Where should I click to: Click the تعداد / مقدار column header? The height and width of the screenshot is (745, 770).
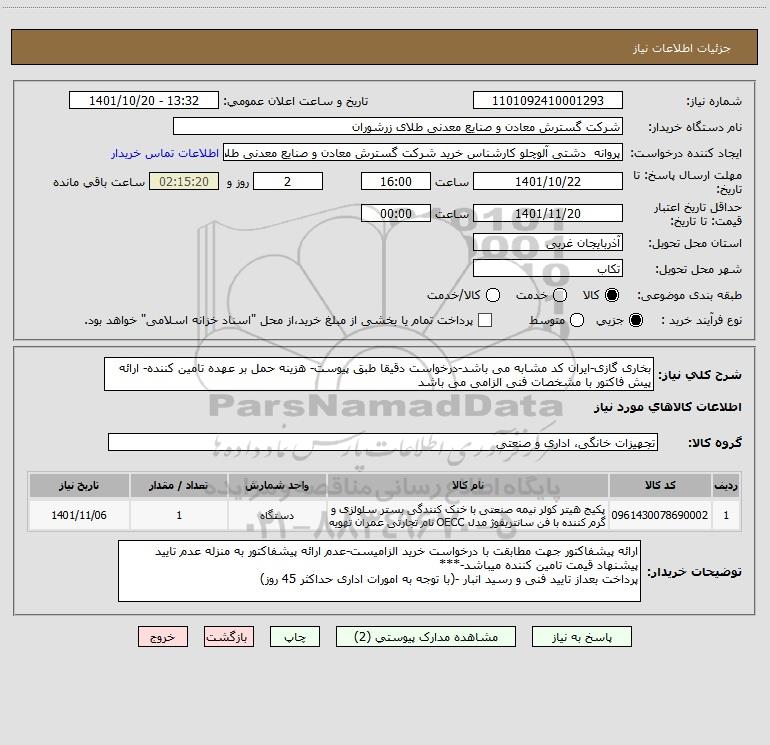[179, 485]
